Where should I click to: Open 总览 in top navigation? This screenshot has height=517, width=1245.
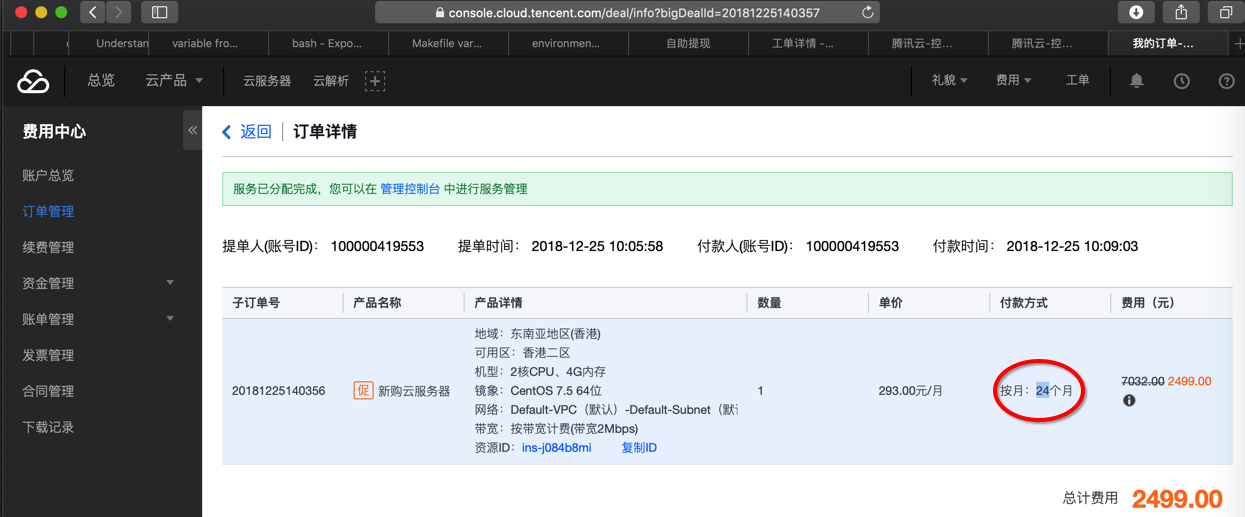(101, 80)
